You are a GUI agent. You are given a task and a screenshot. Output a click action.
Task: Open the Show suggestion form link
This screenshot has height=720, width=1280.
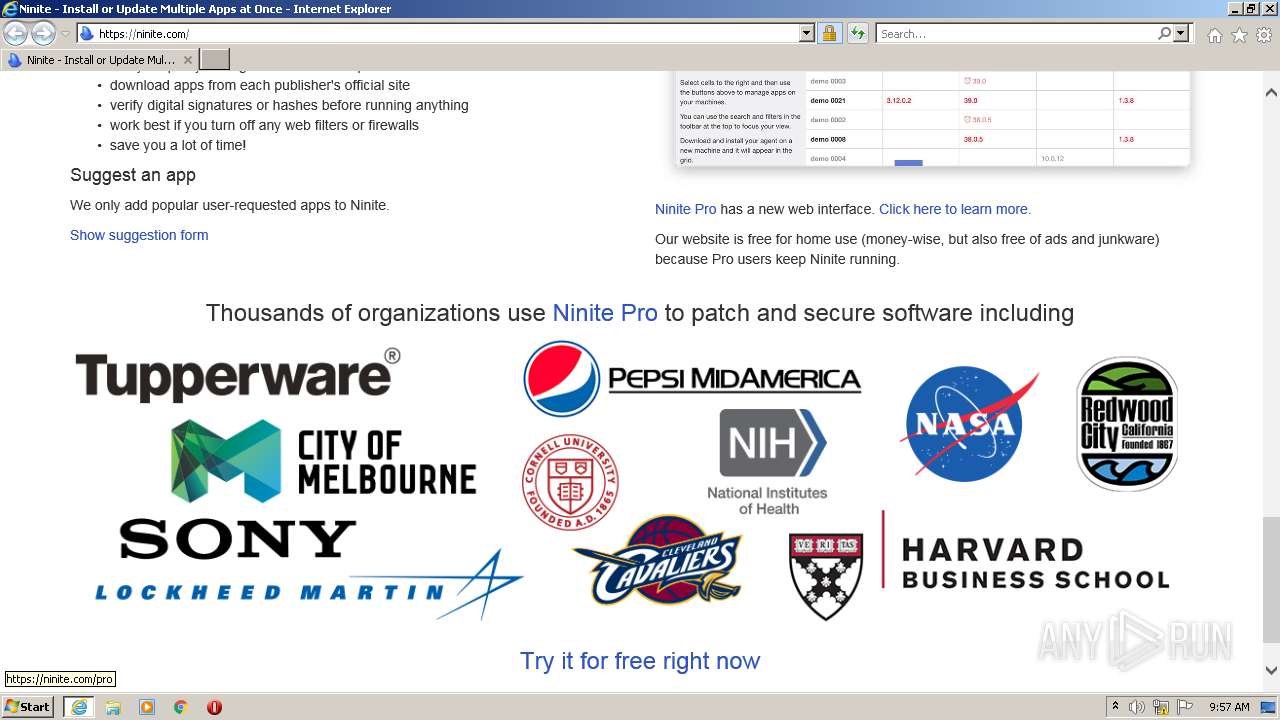point(139,235)
